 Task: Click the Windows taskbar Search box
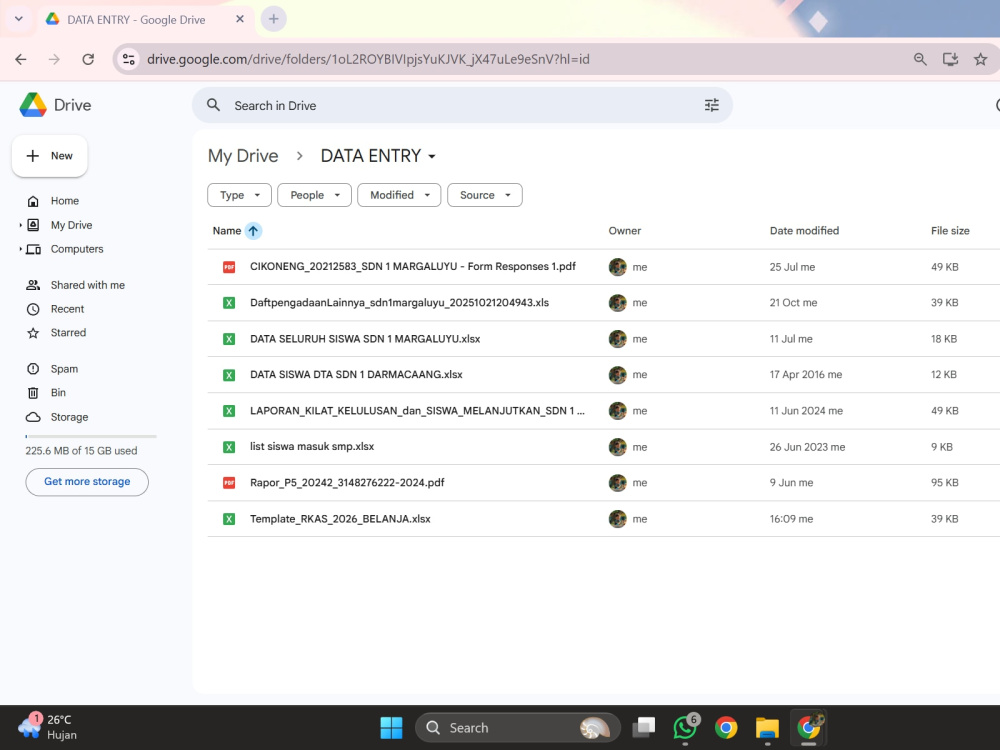517,728
